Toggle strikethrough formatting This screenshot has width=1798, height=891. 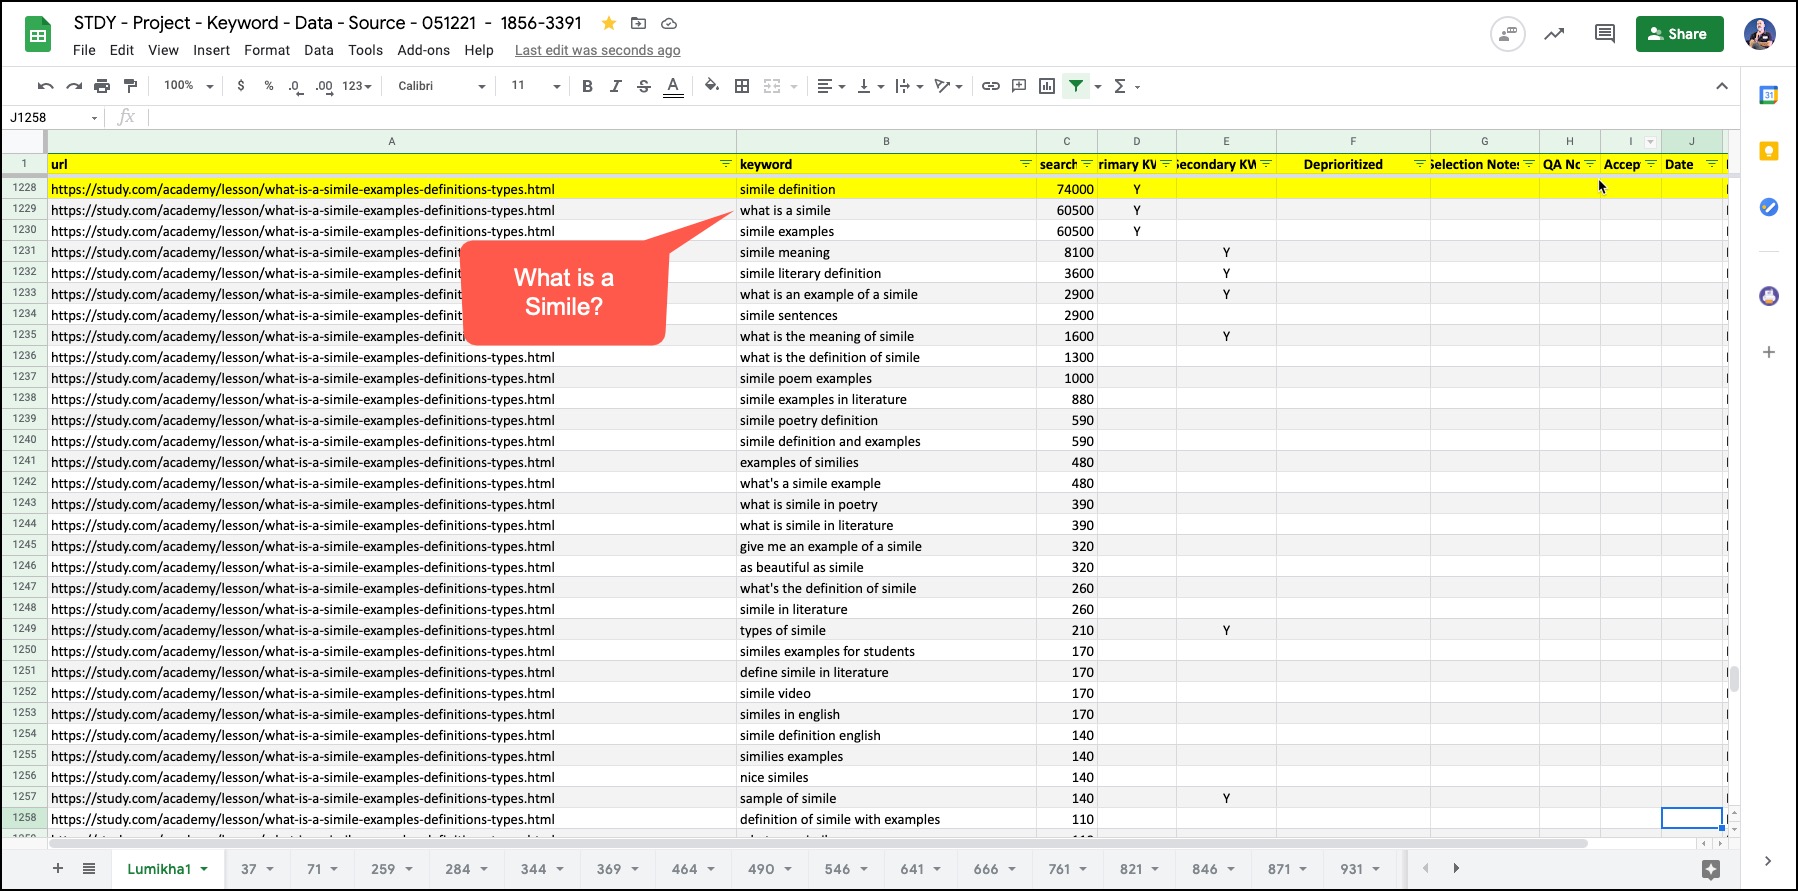point(643,86)
